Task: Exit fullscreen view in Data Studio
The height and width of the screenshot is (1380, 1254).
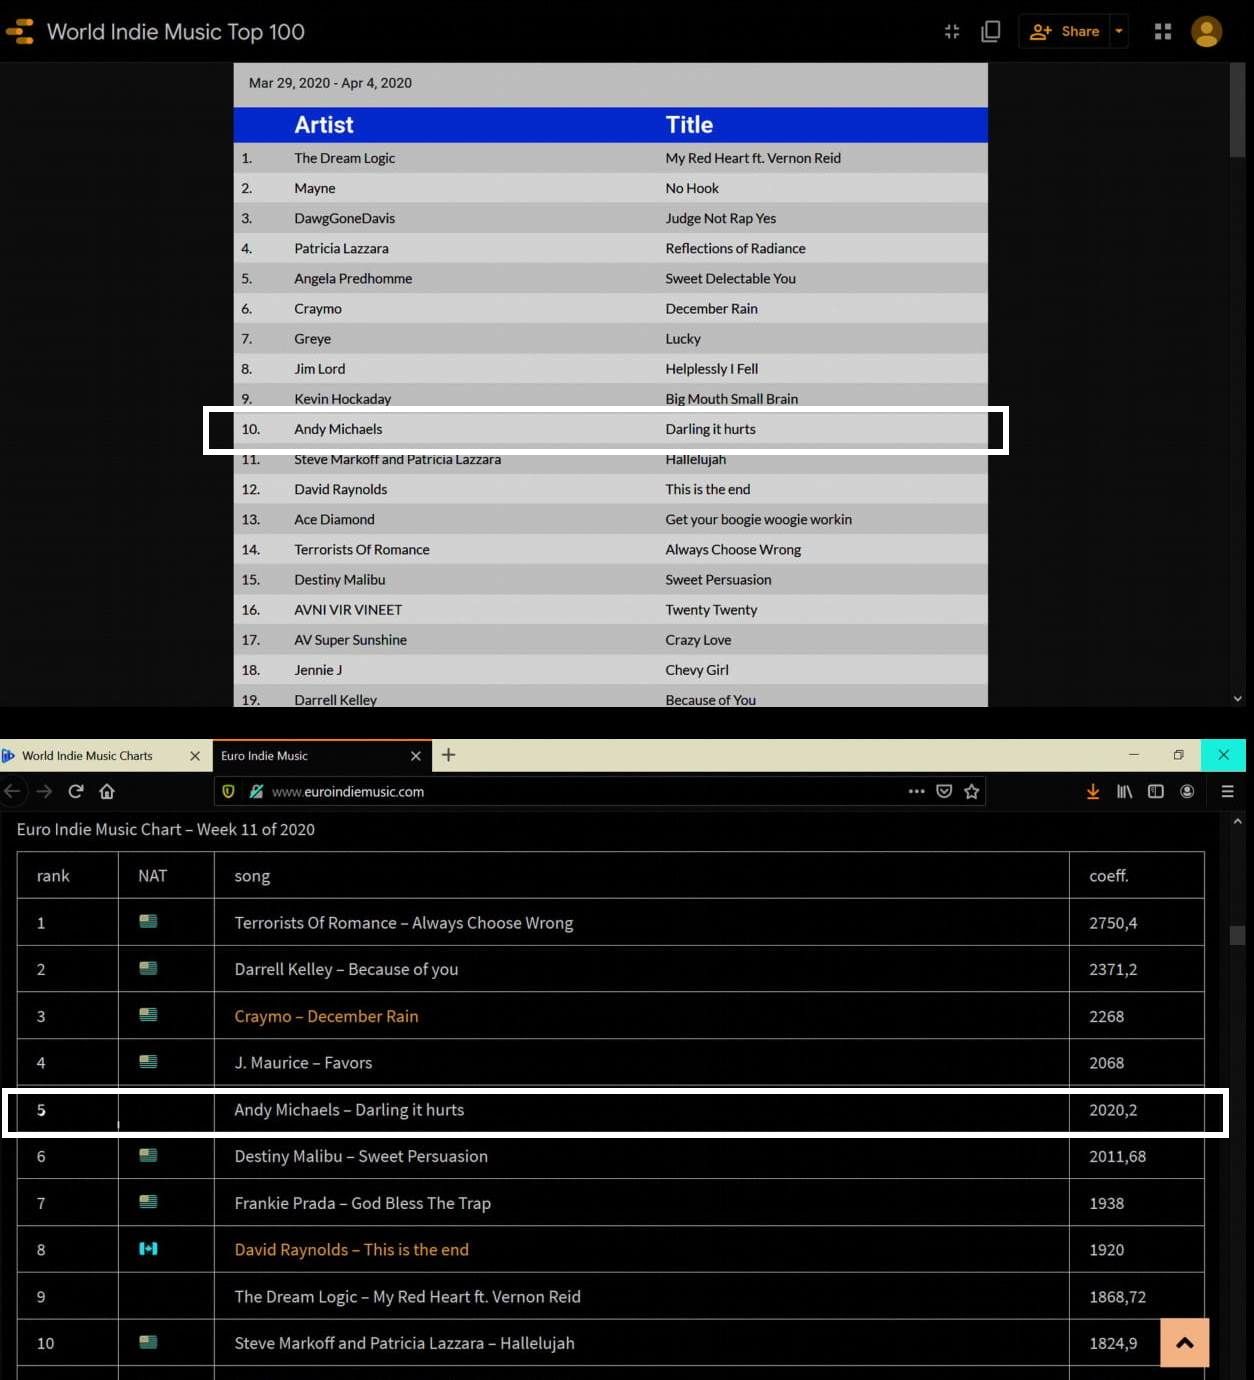Action: 951,32
